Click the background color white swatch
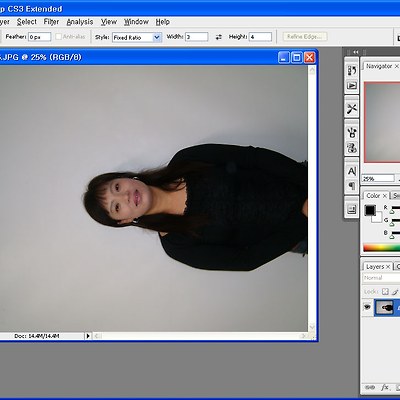Screen dimensions: 400x400 pos(377,218)
